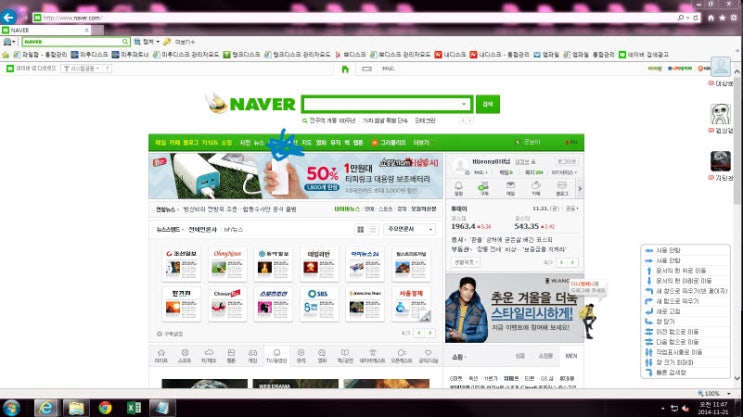
Task: Open Internet Explorer from the taskbar
Action: pos(46,408)
